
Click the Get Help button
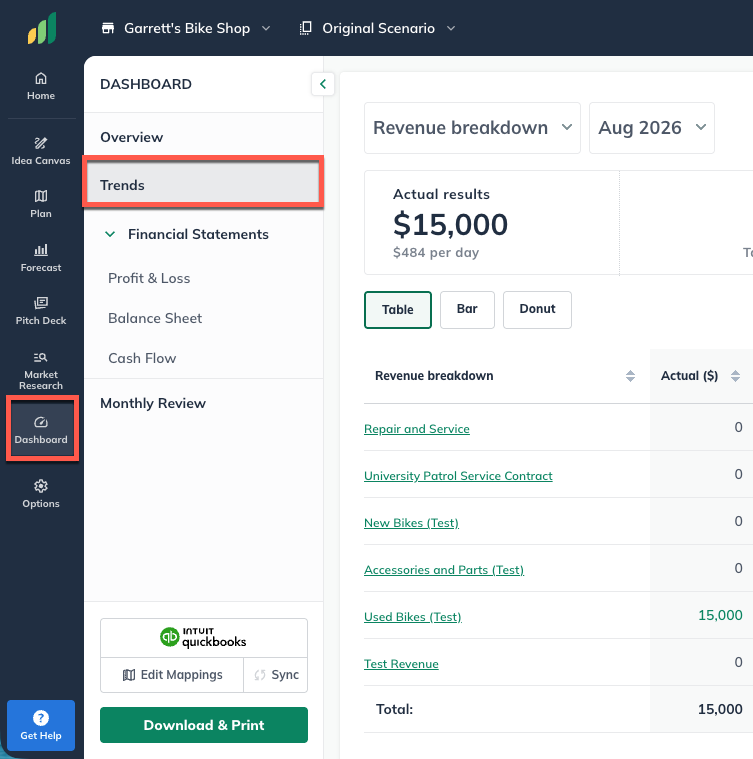[41, 725]
